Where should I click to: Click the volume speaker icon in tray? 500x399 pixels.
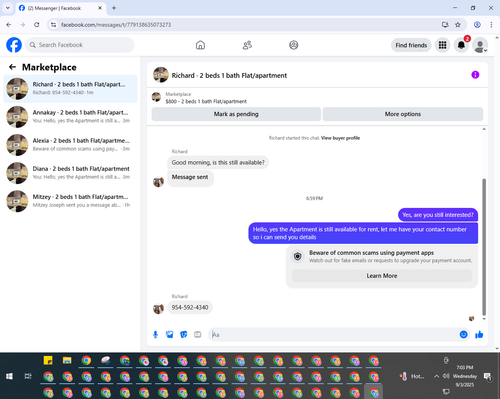[446, 376]
